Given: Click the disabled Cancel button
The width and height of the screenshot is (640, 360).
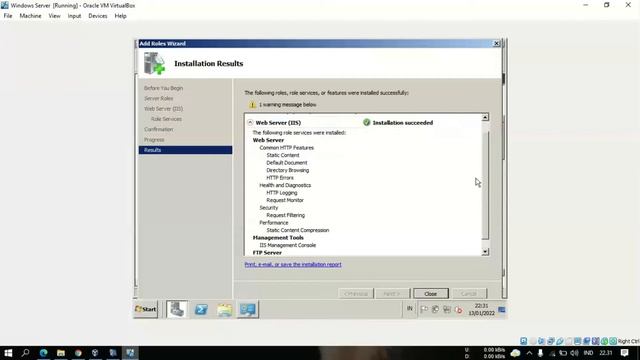Looking at the screenshot, I should click(x=469, y=293).
